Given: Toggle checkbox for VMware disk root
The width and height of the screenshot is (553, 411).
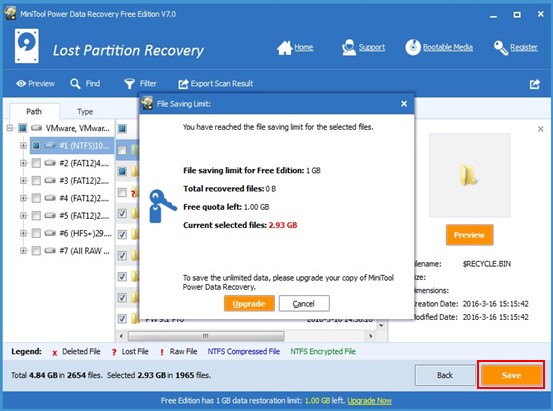Looking at the screenshot, I should (23, 128).
